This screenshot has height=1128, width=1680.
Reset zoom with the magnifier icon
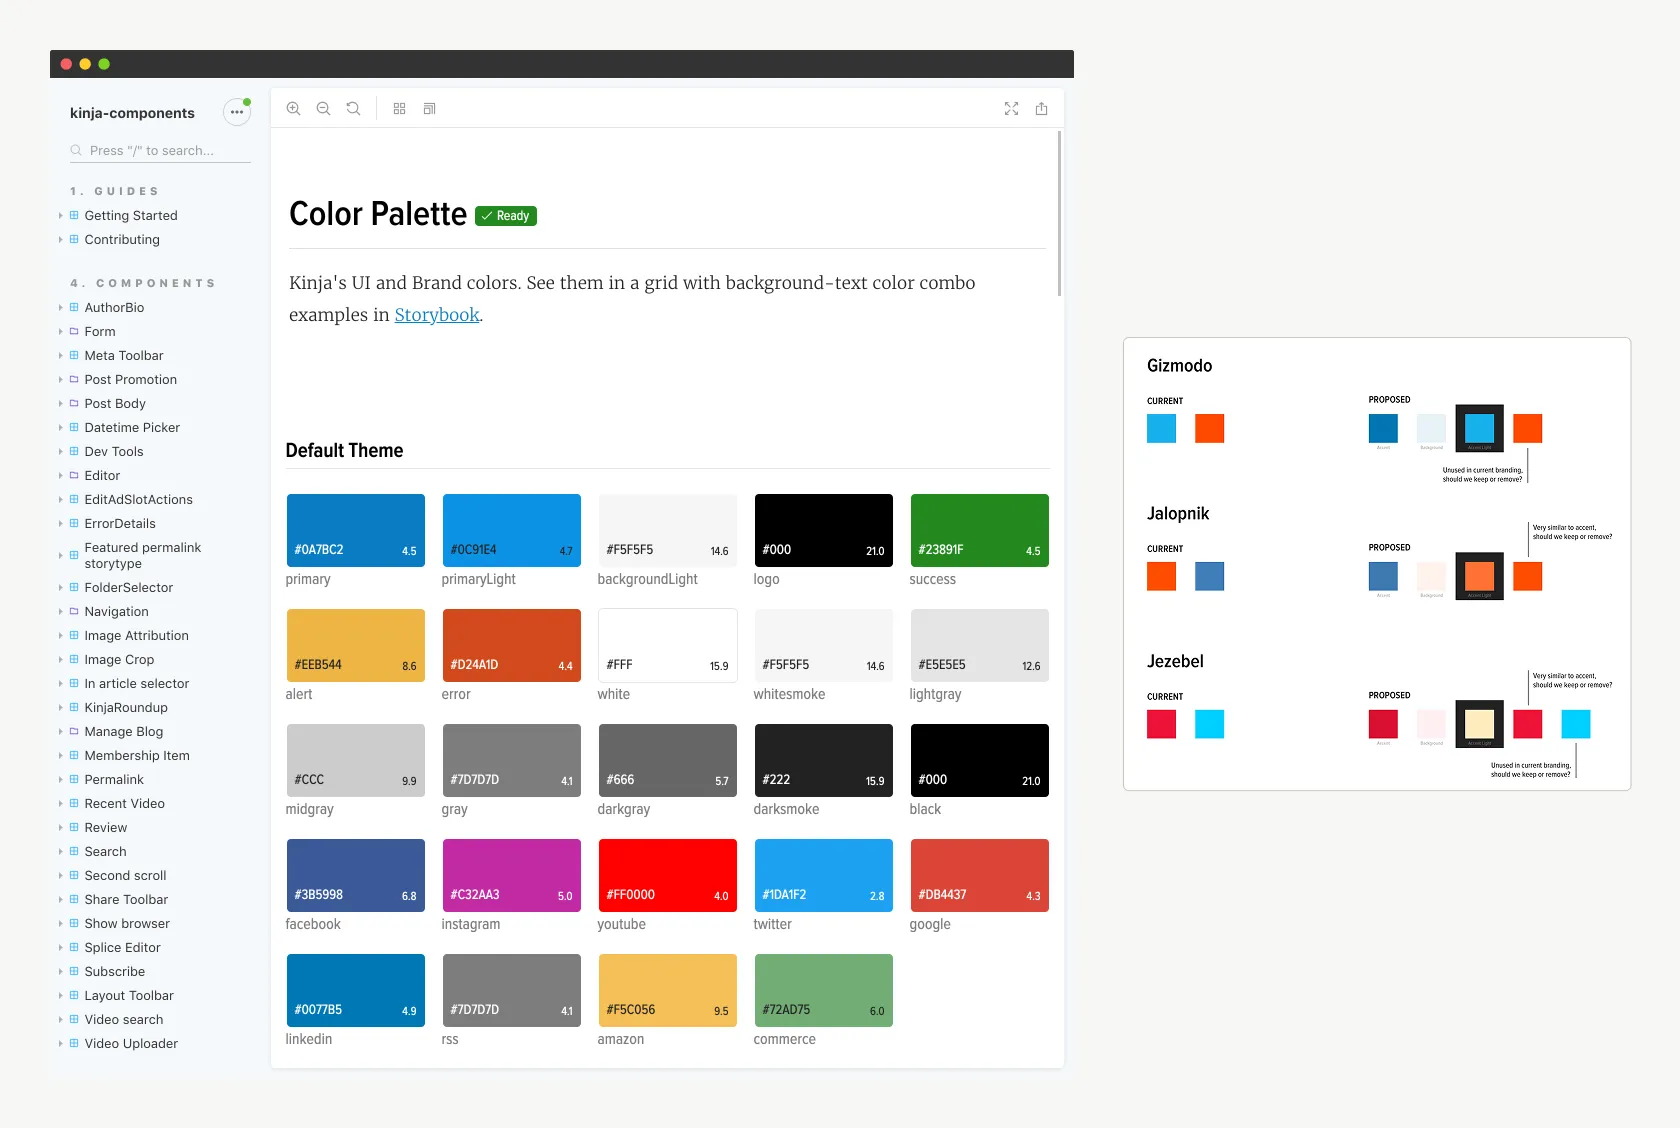pyautogui.click(x=353, y=108)
